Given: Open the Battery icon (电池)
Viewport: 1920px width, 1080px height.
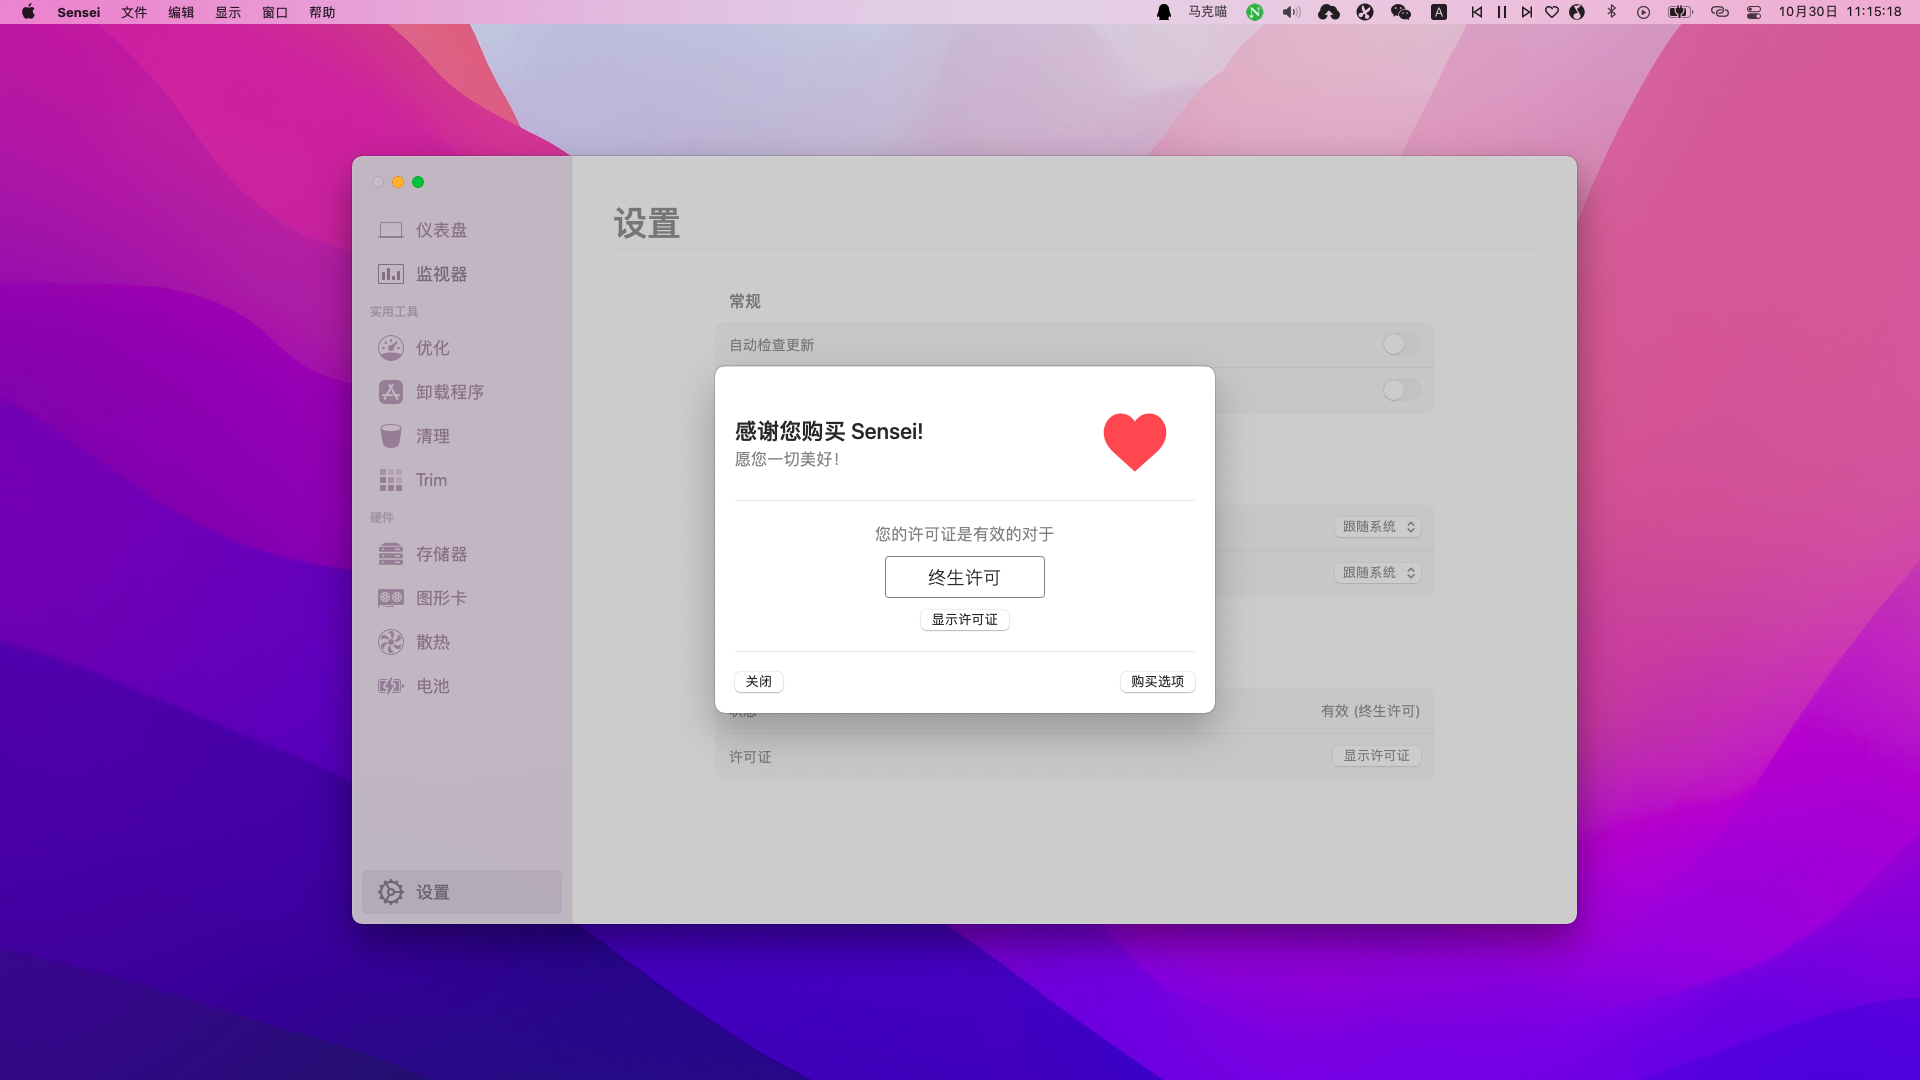Looking at the screenshot, I should point(390,686).
